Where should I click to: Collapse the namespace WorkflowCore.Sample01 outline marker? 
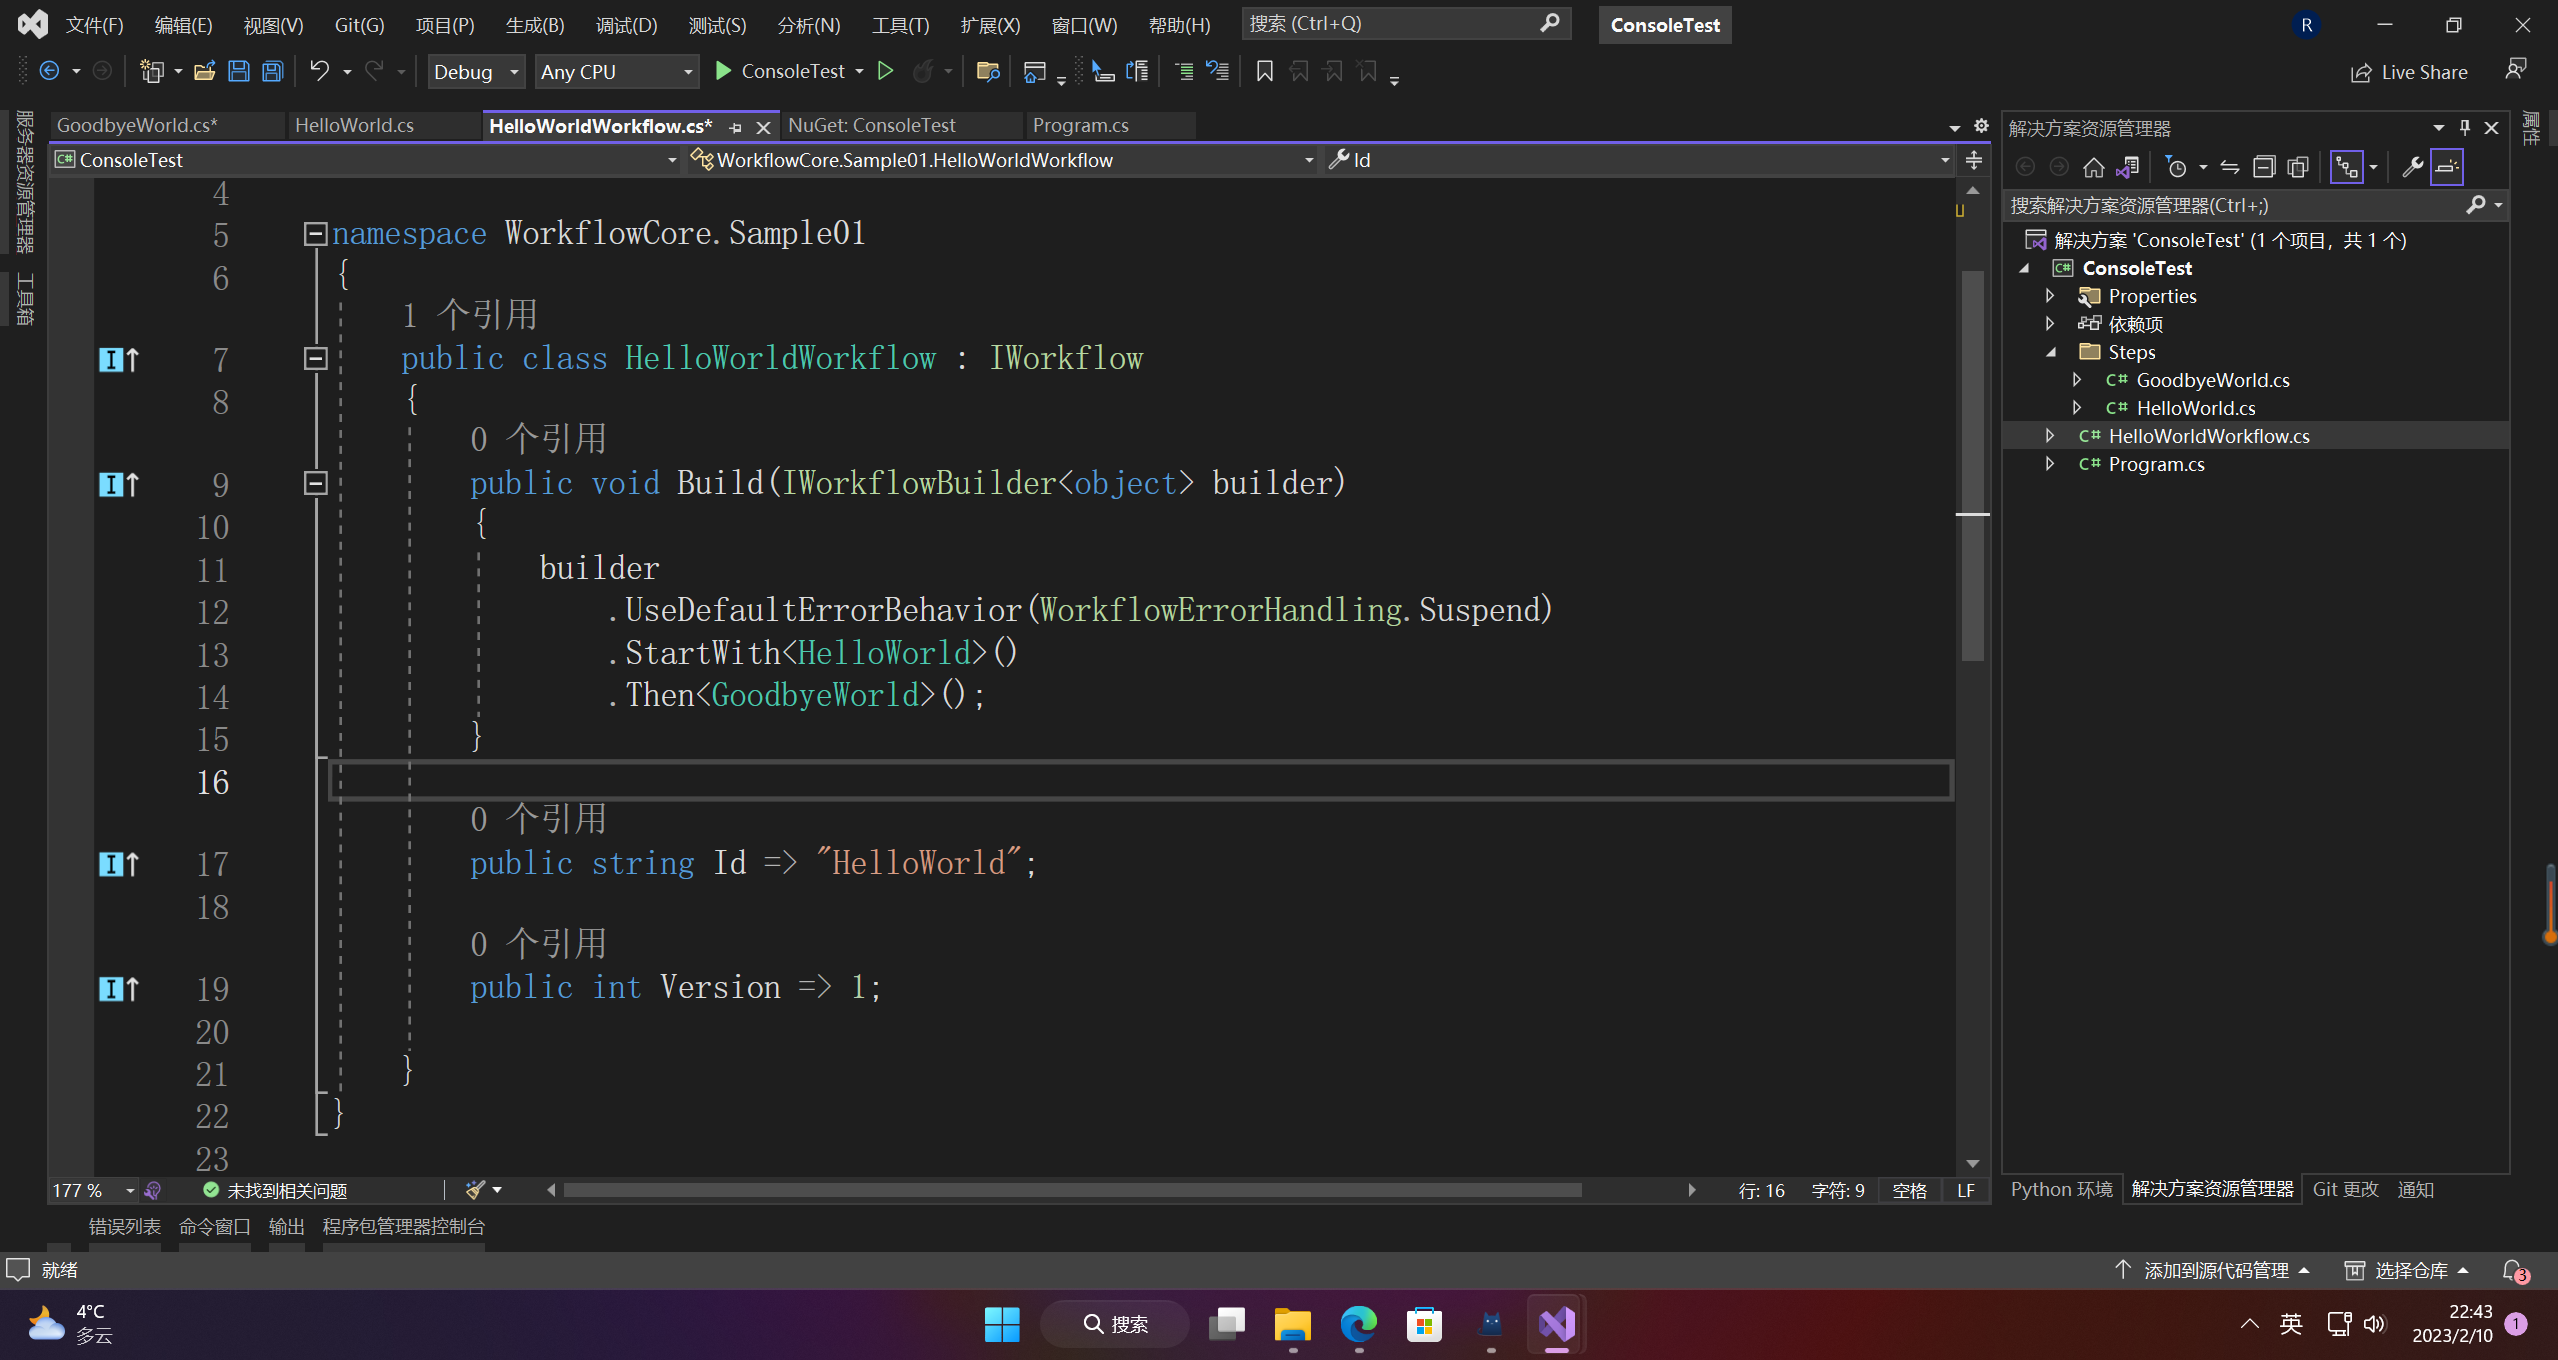coord(315,233)
